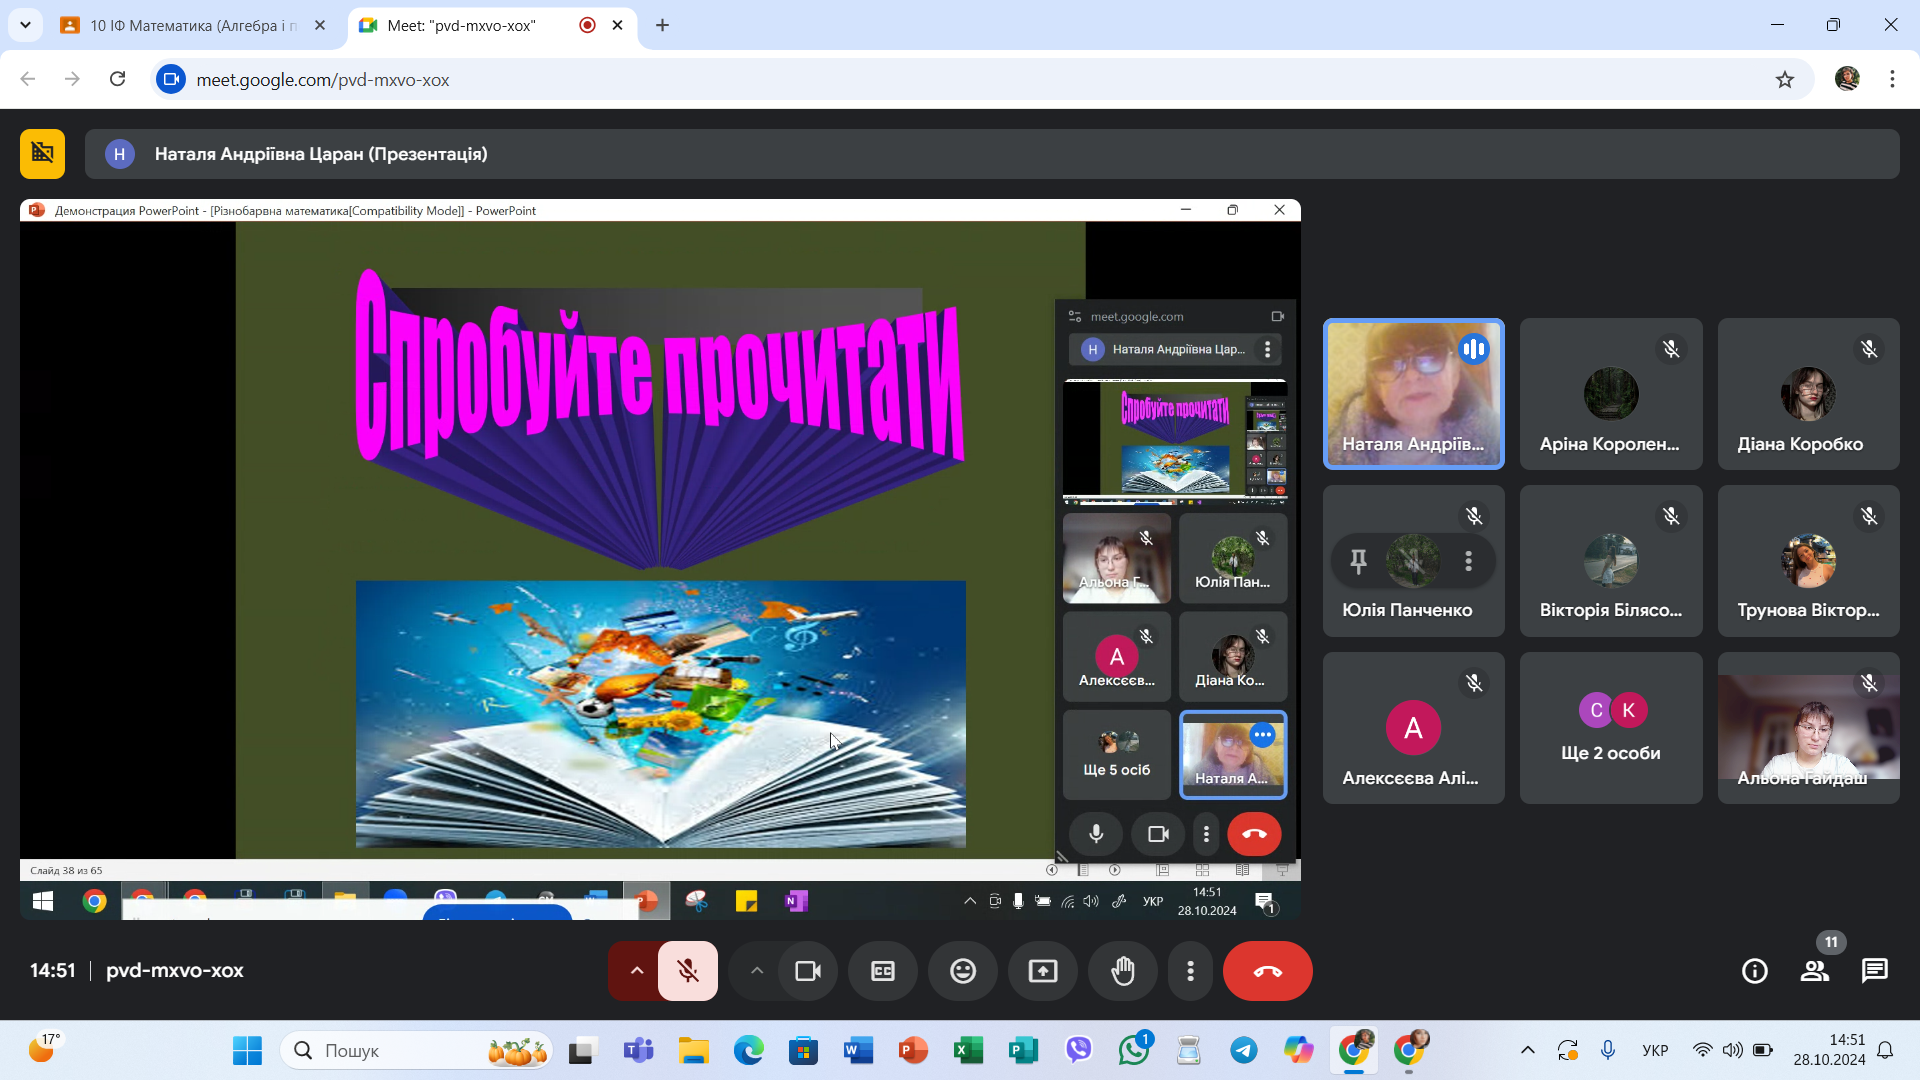The height and width of the screenshot is (1080, 1920).
Task: Unmute the microphone
Action: coord(688,971)
